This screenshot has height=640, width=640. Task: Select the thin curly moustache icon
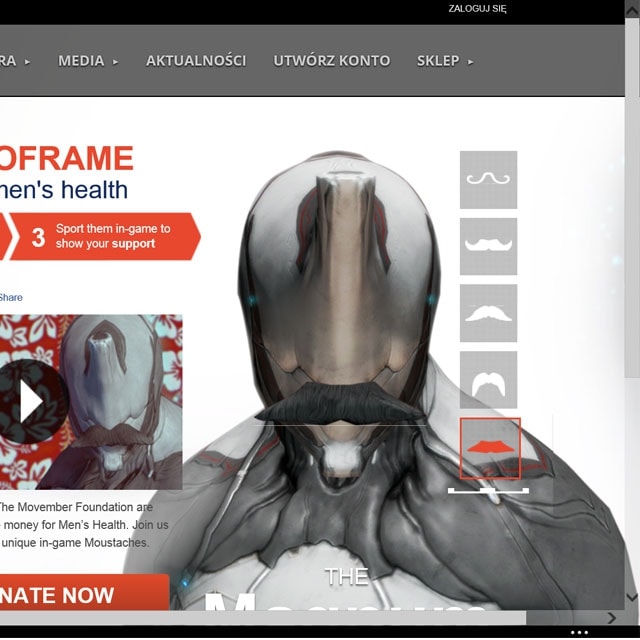[488, 179]
